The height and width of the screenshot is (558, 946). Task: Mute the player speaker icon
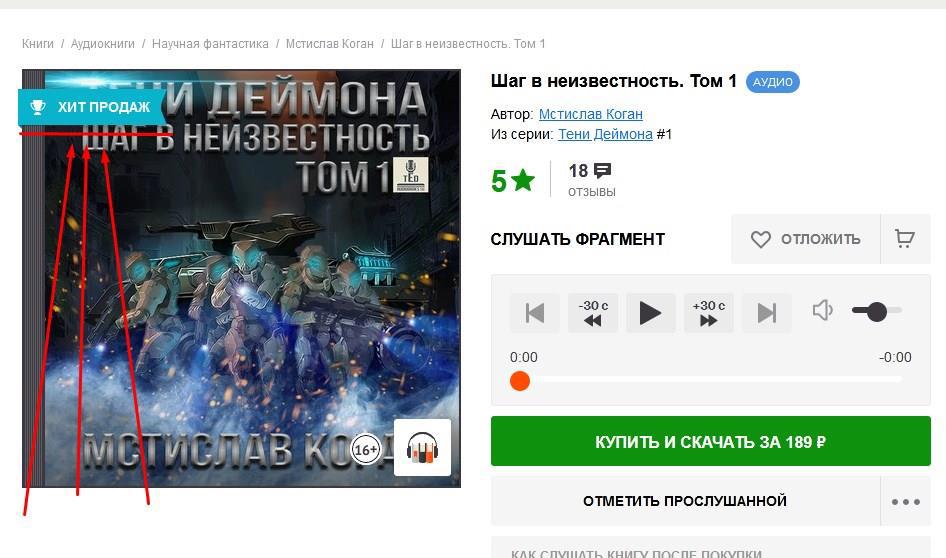pyautogui.click(x=823, y=311)
